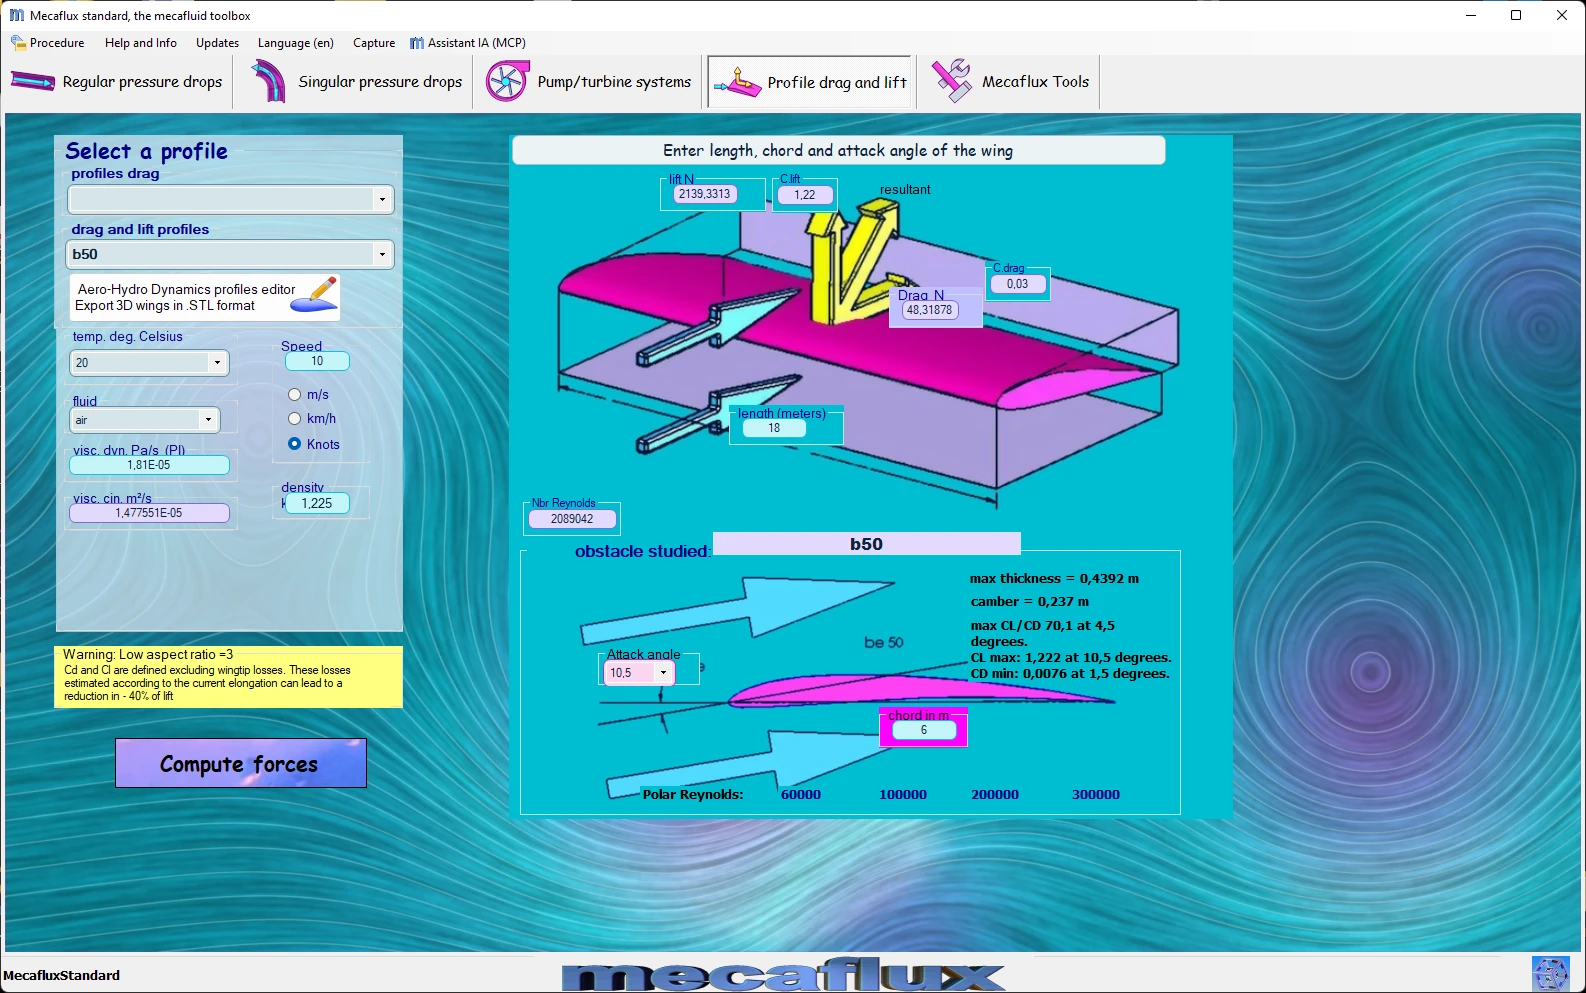Click the length (meters) input field
This screenshot has height=993, width=1586.
774,428
